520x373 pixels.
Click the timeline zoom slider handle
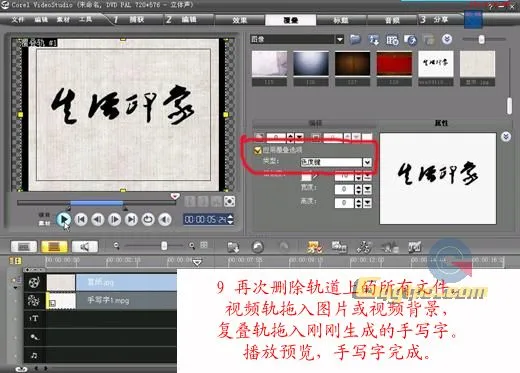[164, 246]
